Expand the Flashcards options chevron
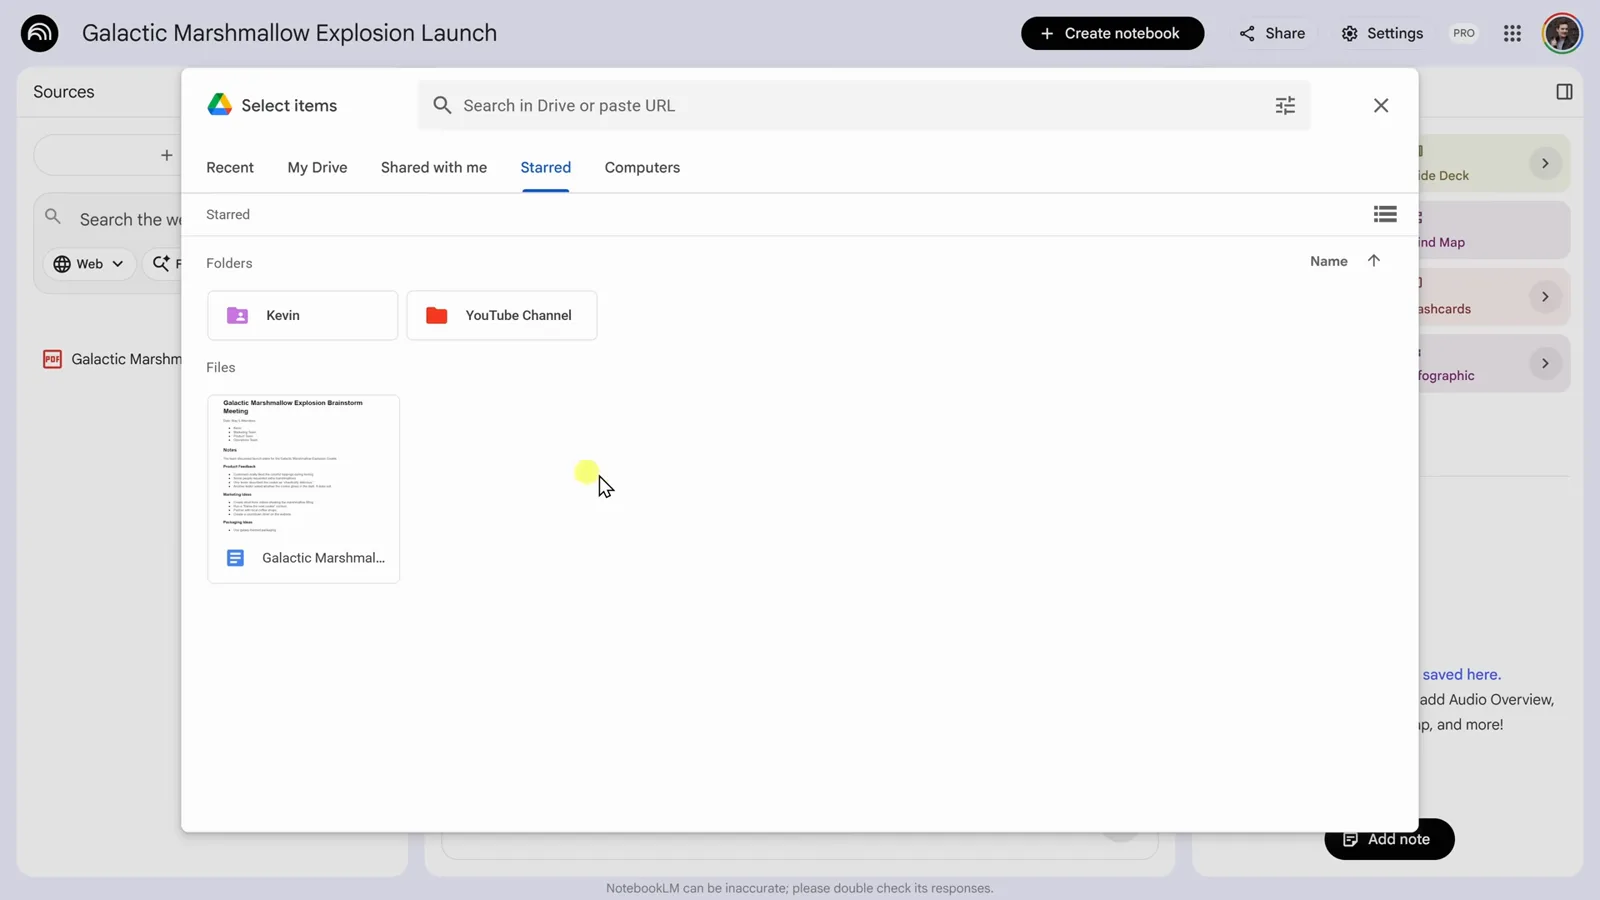 coord(1545,297)
